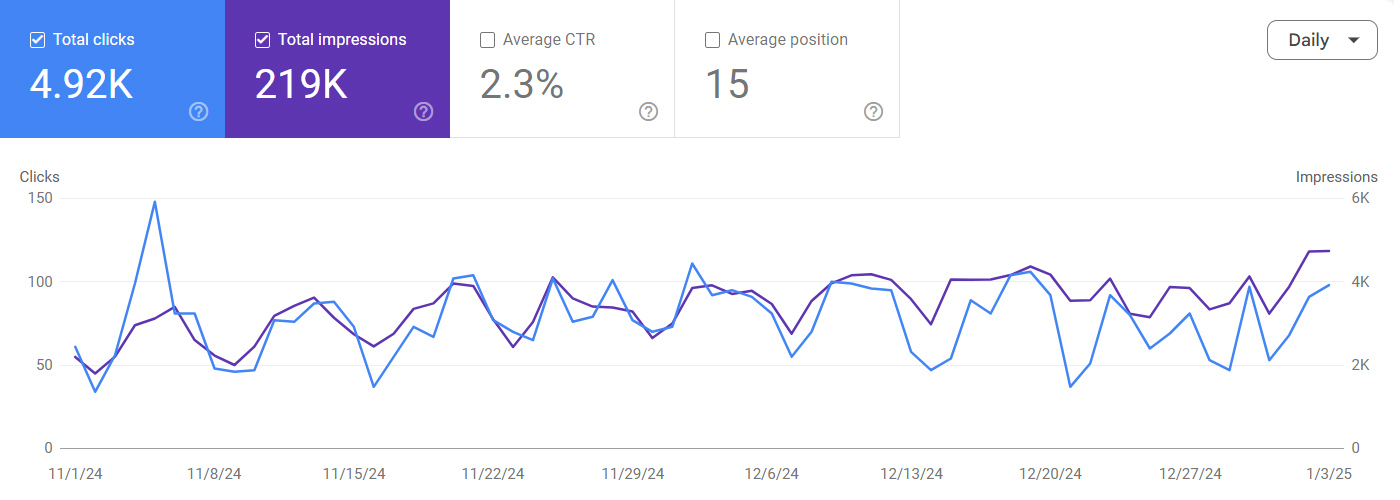Viewport: 1400px width, 500px height.
Task: Open help icon for Average position
Action: [873, 111]
